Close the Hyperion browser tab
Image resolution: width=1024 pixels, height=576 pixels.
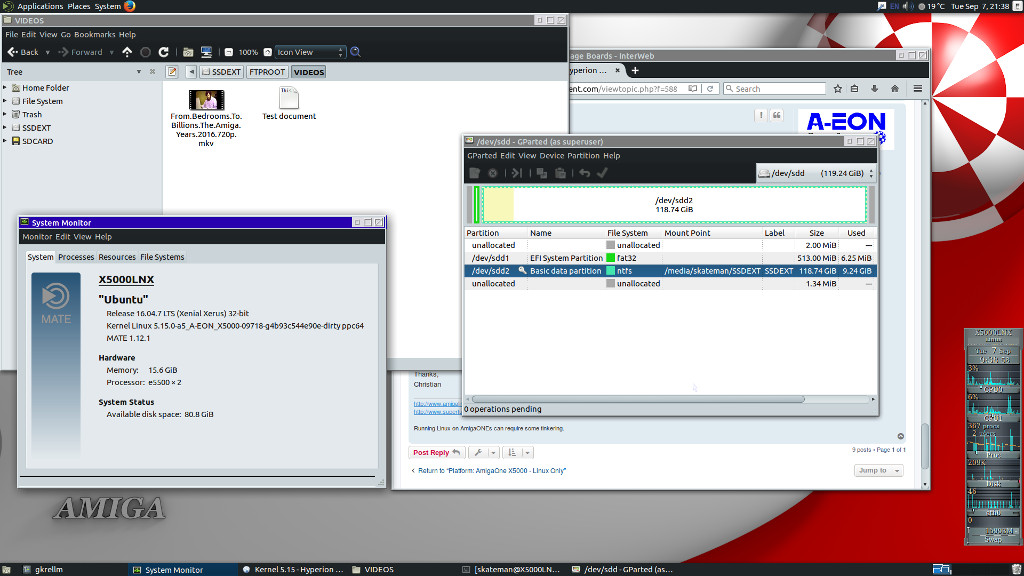(618, 71)
